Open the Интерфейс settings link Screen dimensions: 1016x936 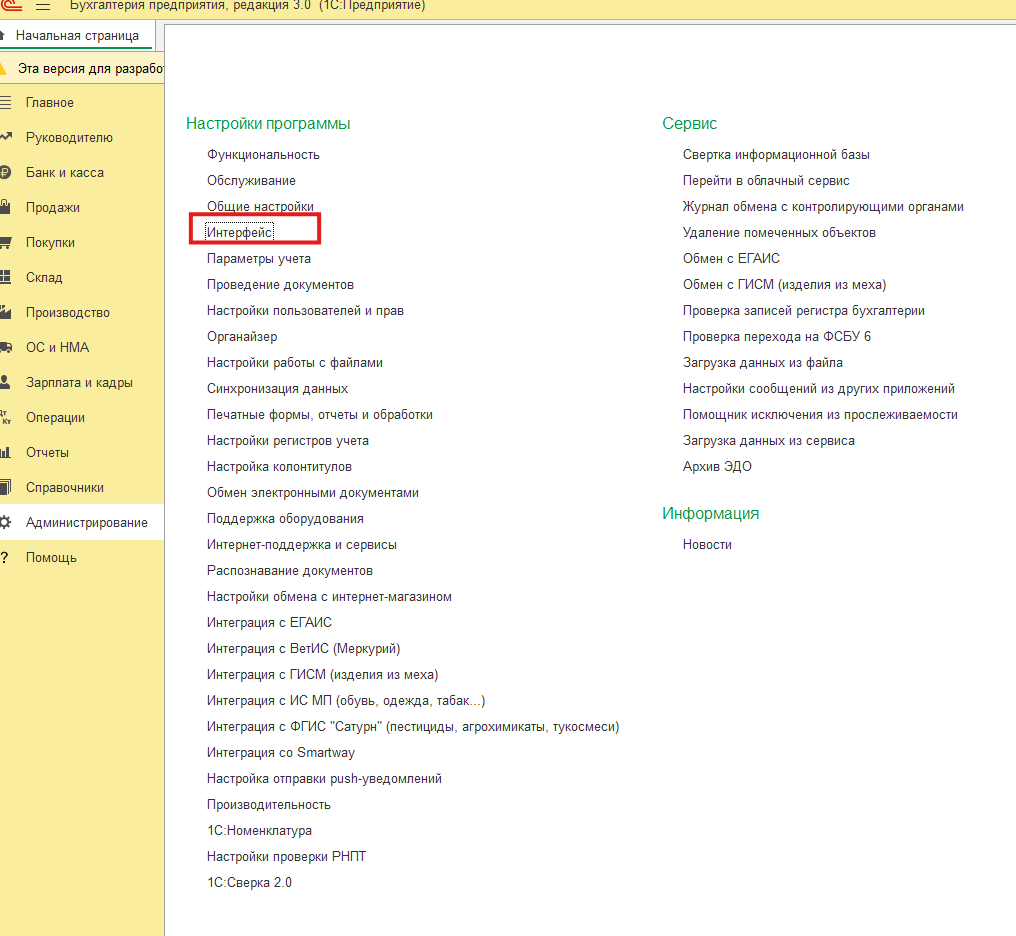[240, 232]
